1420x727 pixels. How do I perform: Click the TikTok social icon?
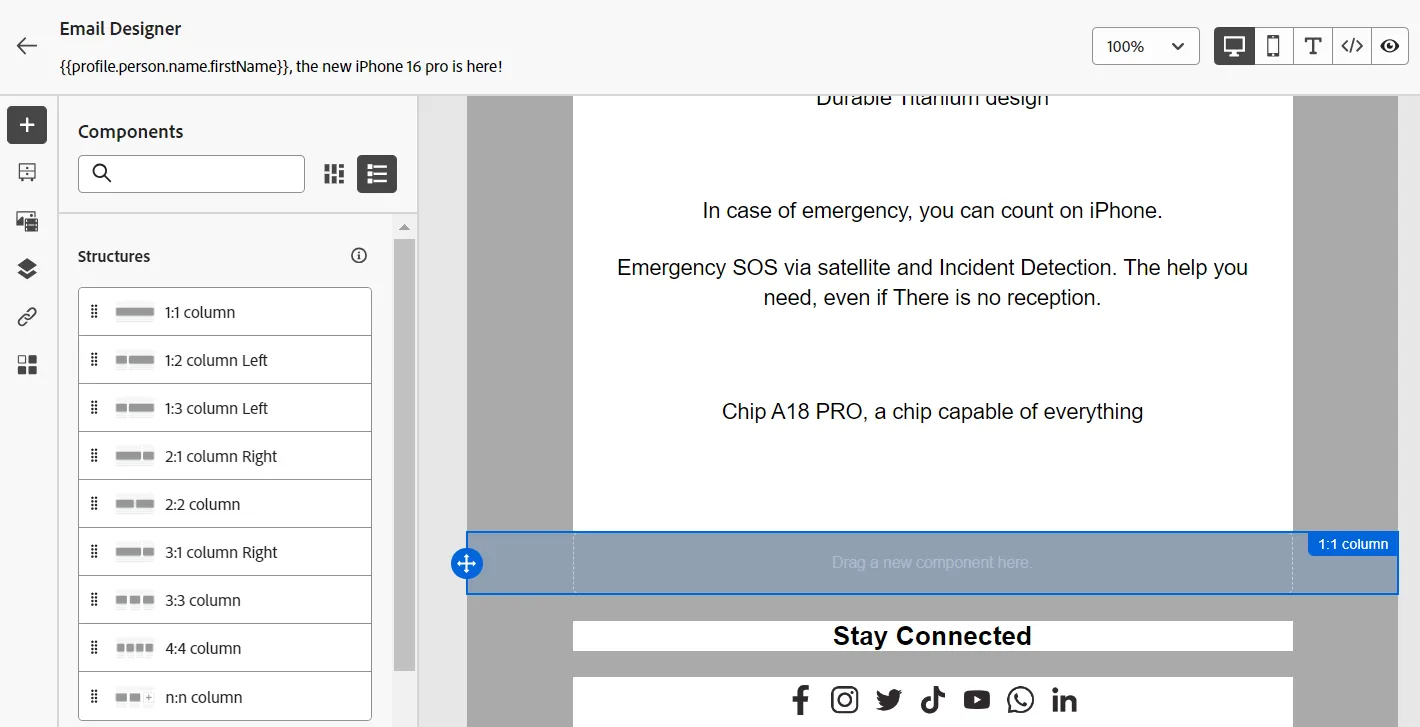pos(933,700)
